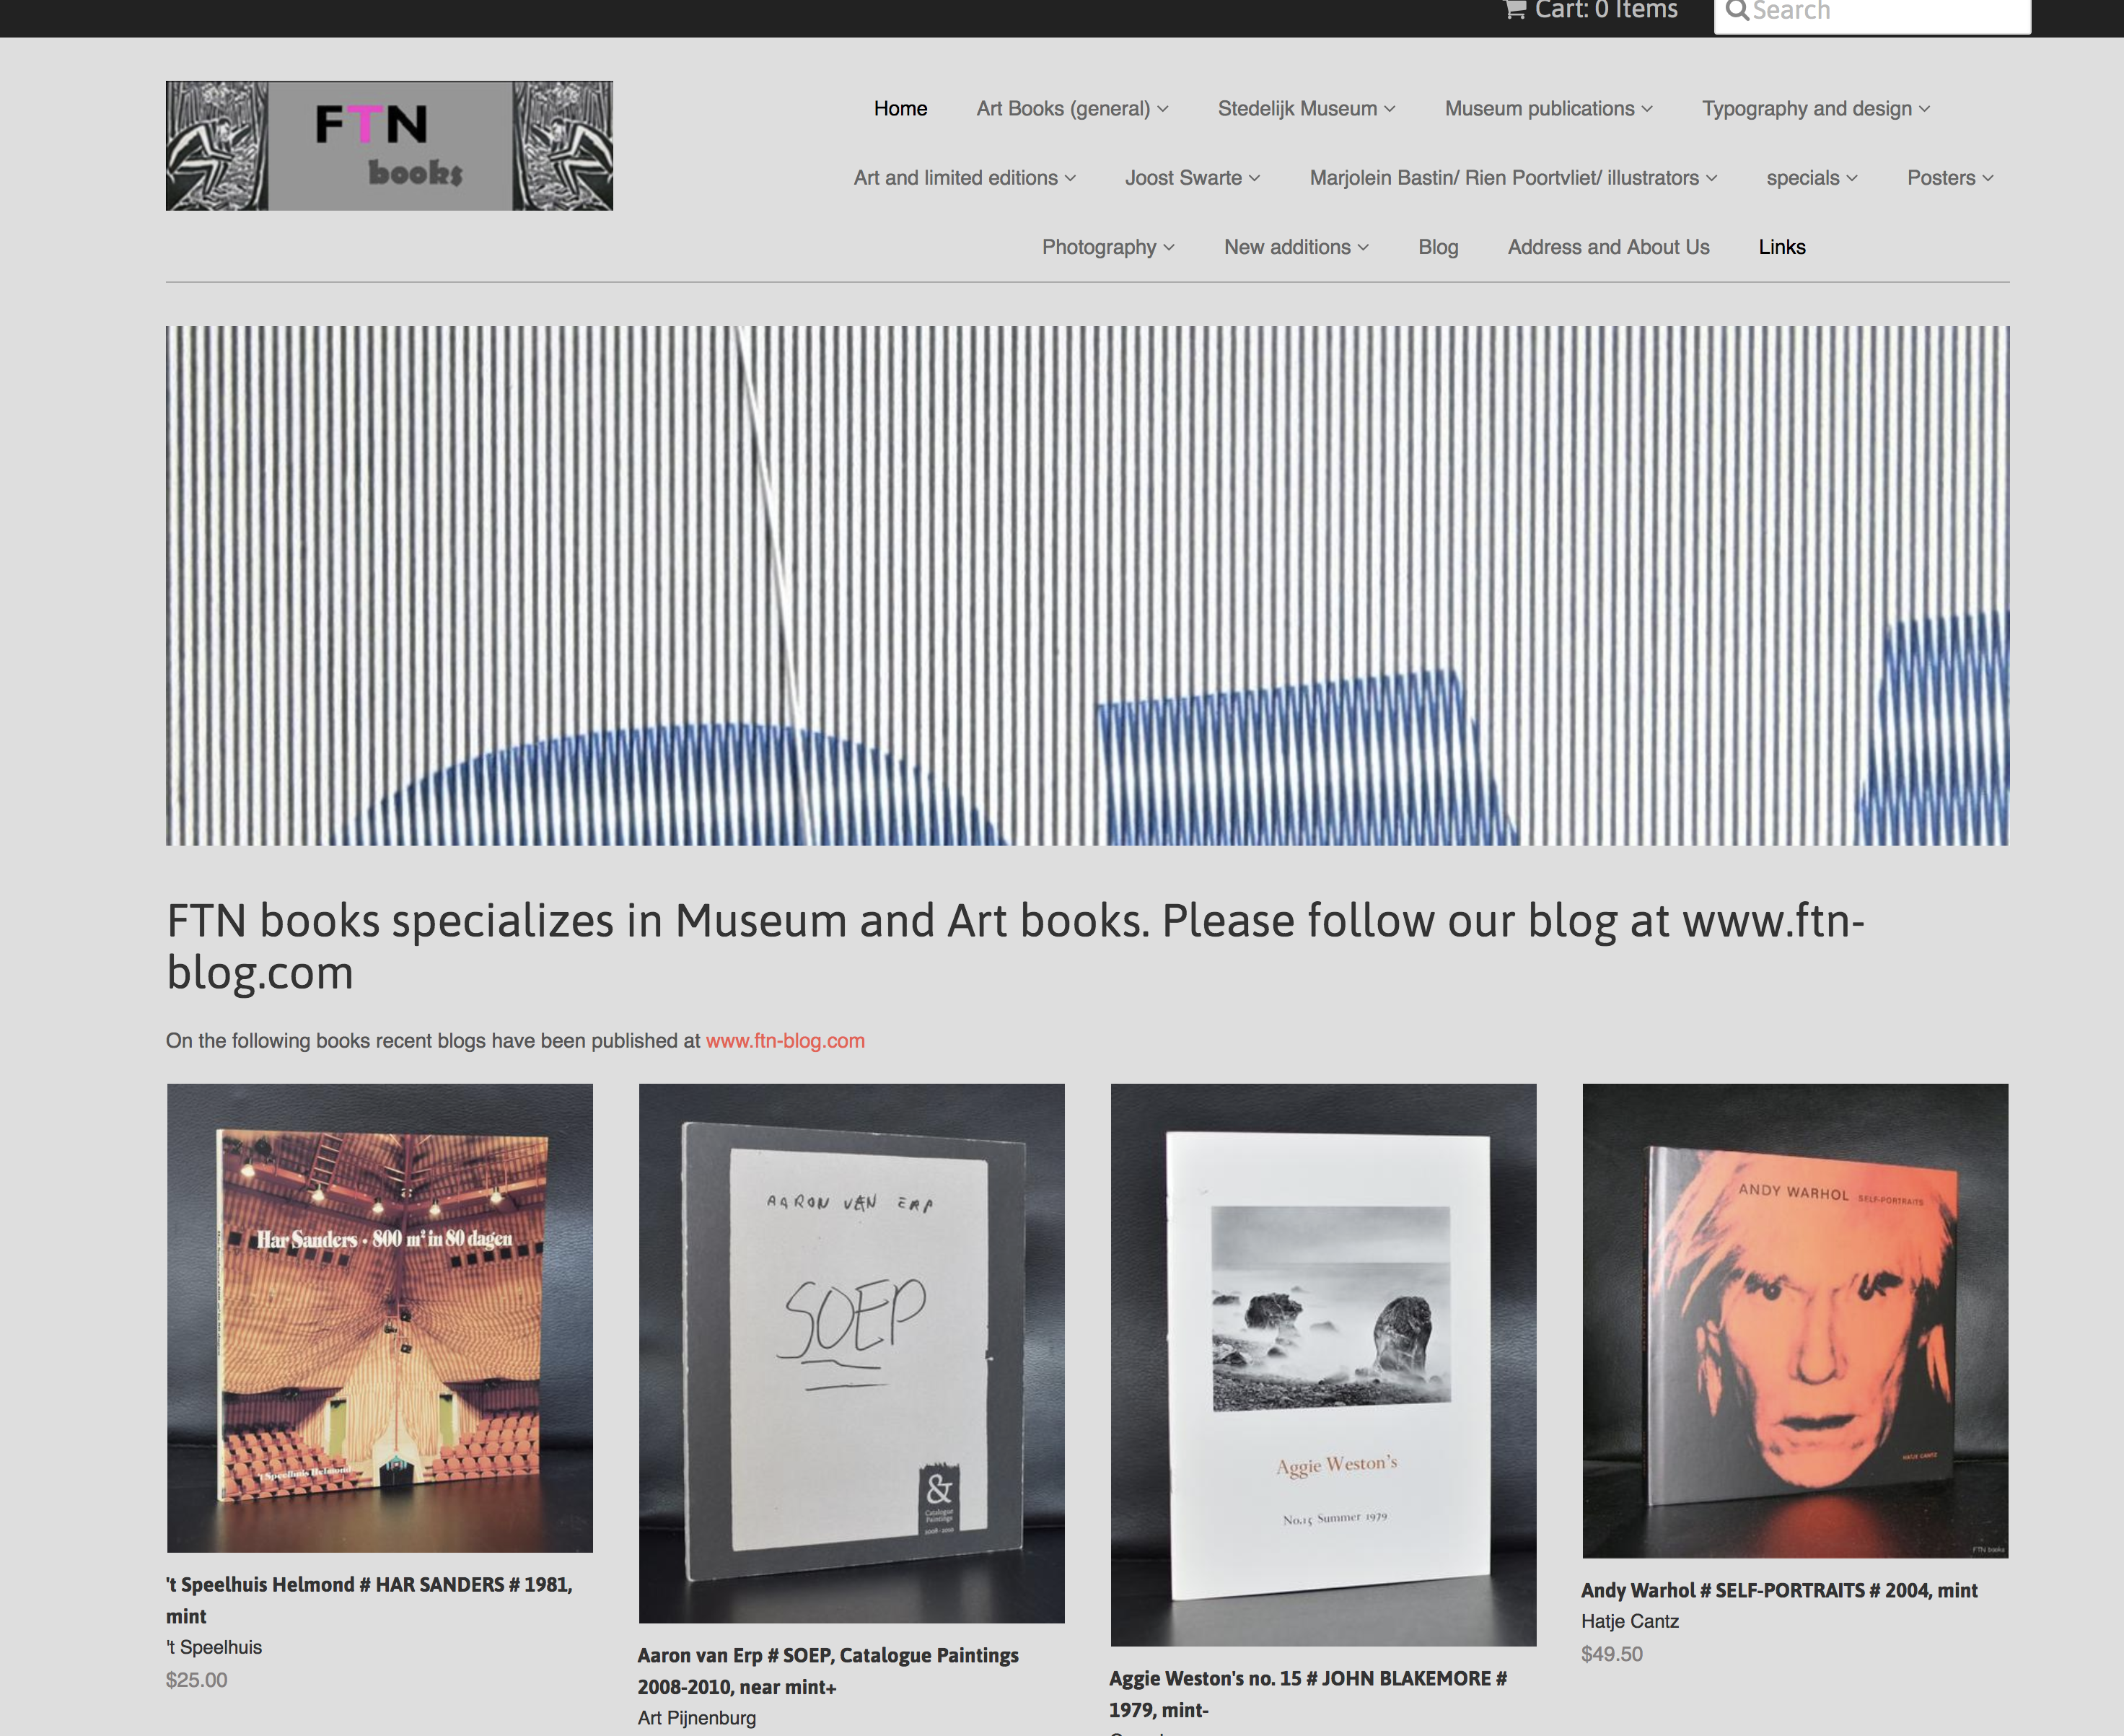
Task: Expand the Posters menu
Action: tap(1949, 178)
